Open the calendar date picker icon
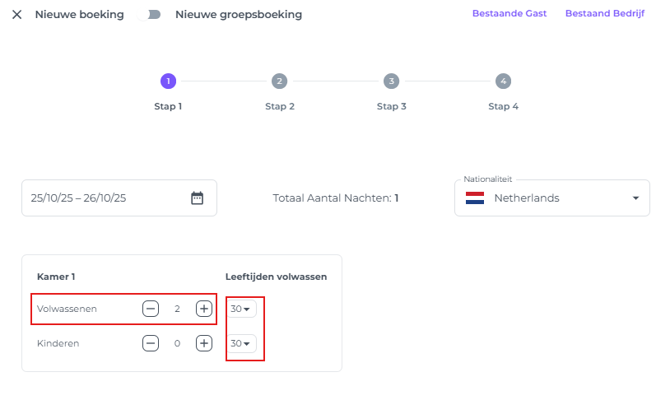The image size is (670, 414). coord(197,198)
